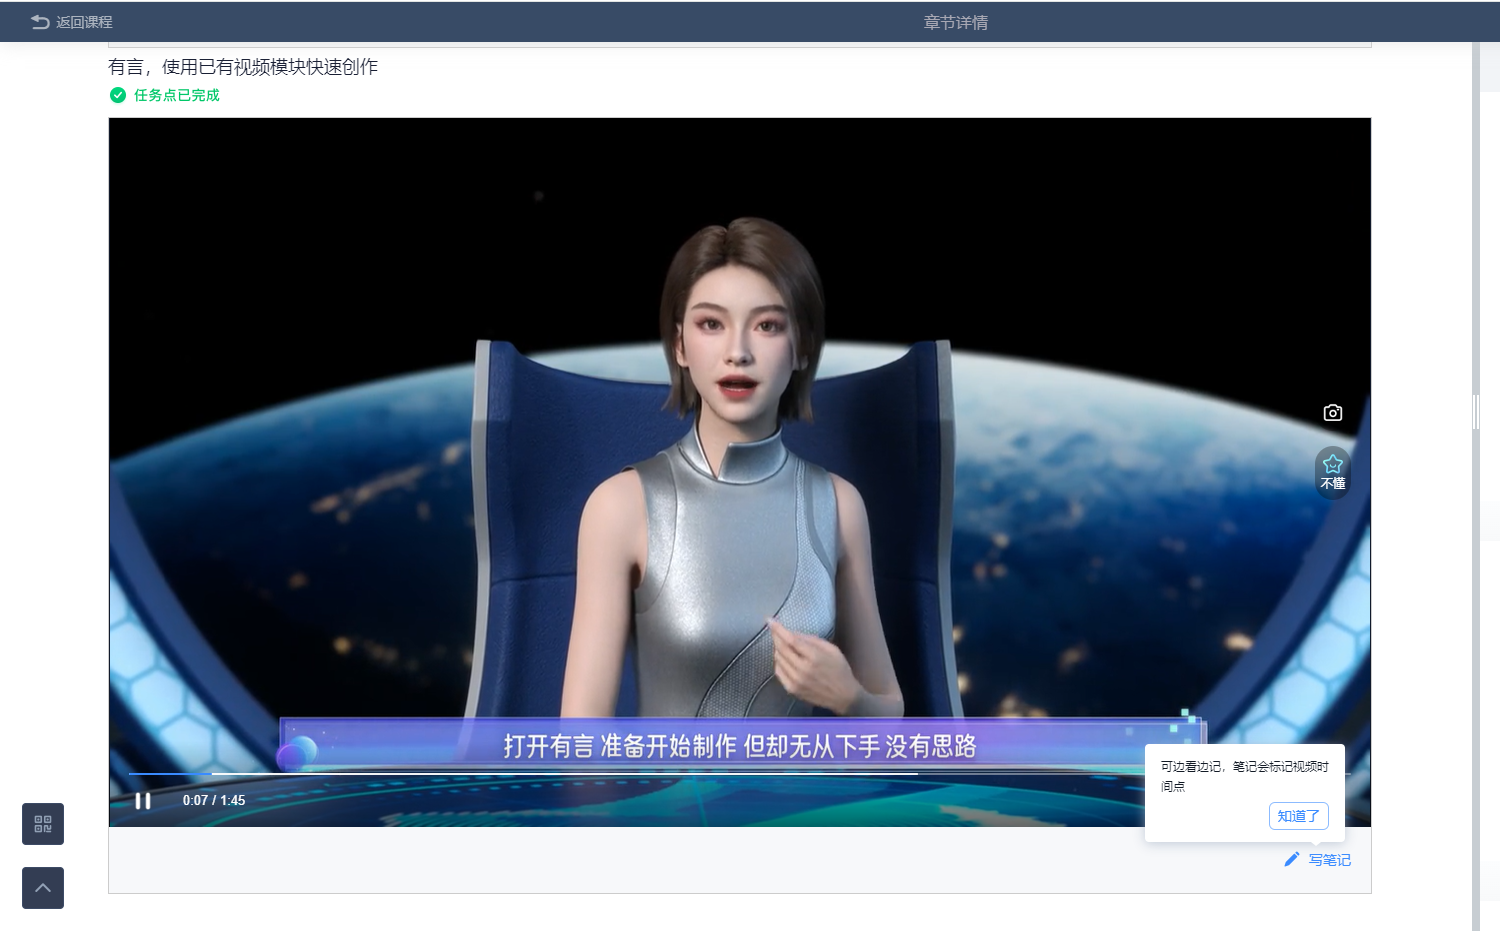Click the back arrow icon beside 返回课程
The width and height of the screenshot is (1500, 931).
40,22
